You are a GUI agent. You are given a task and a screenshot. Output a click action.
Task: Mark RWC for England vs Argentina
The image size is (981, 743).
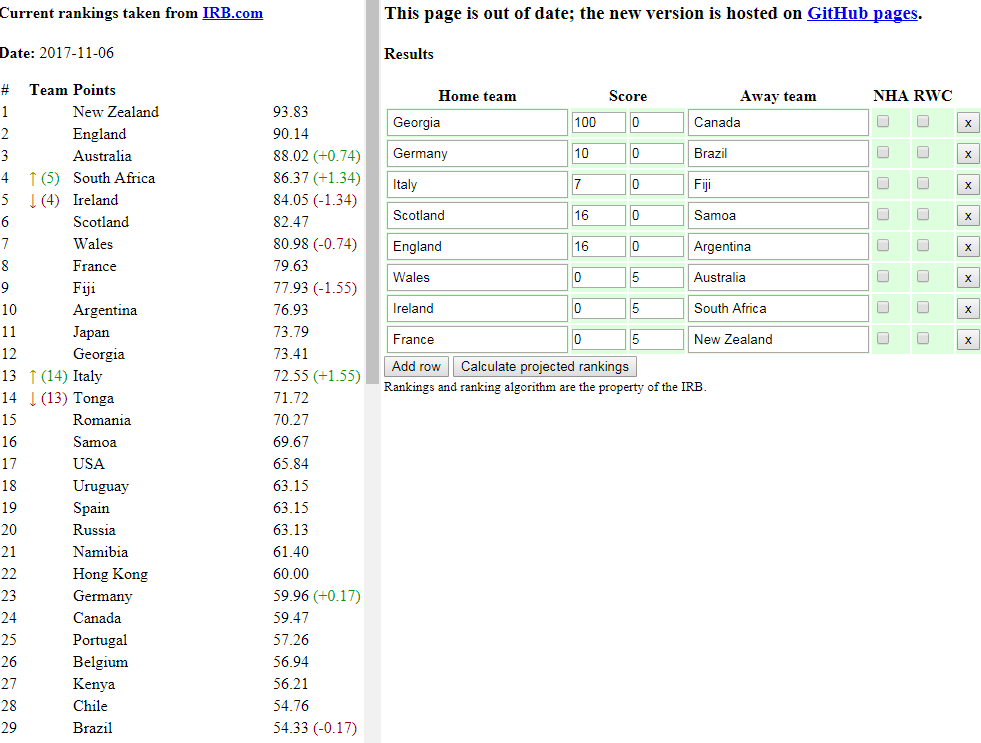923,245
